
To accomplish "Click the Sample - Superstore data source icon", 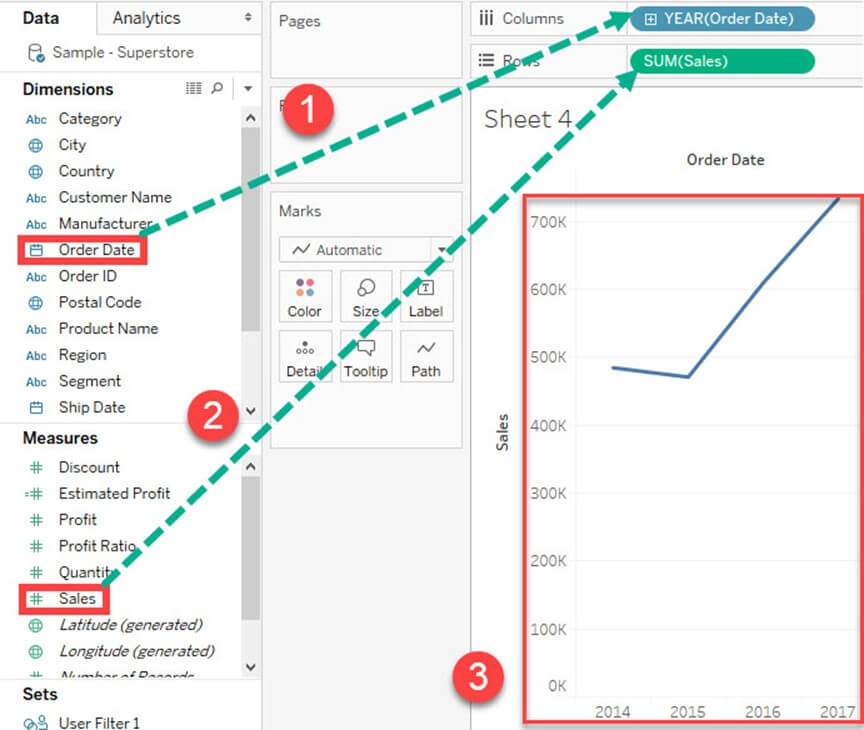I will click(36, 53).
